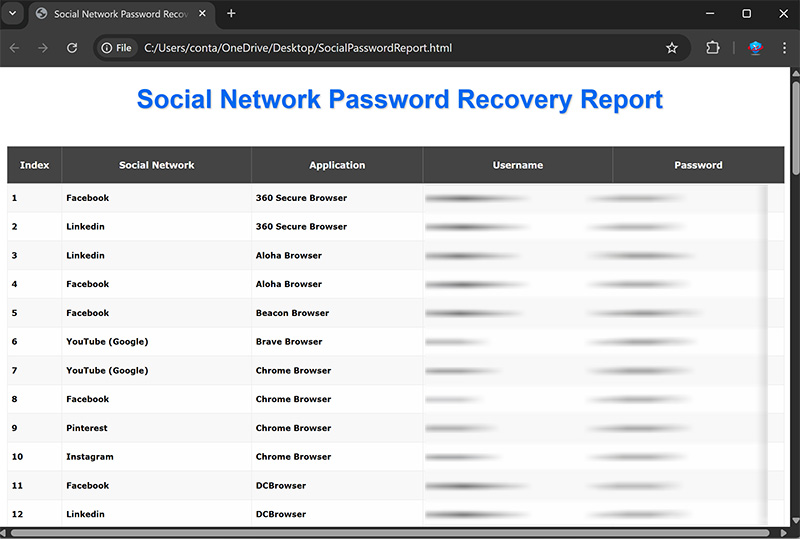Minimize the browser window

(x=710, y=14)
